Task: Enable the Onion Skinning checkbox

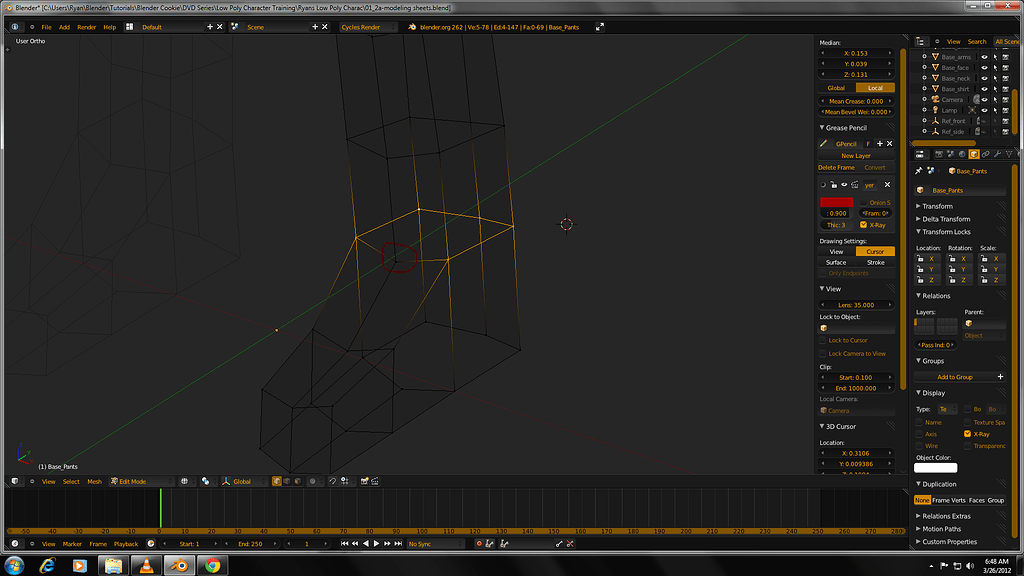Action: (863, 202)
